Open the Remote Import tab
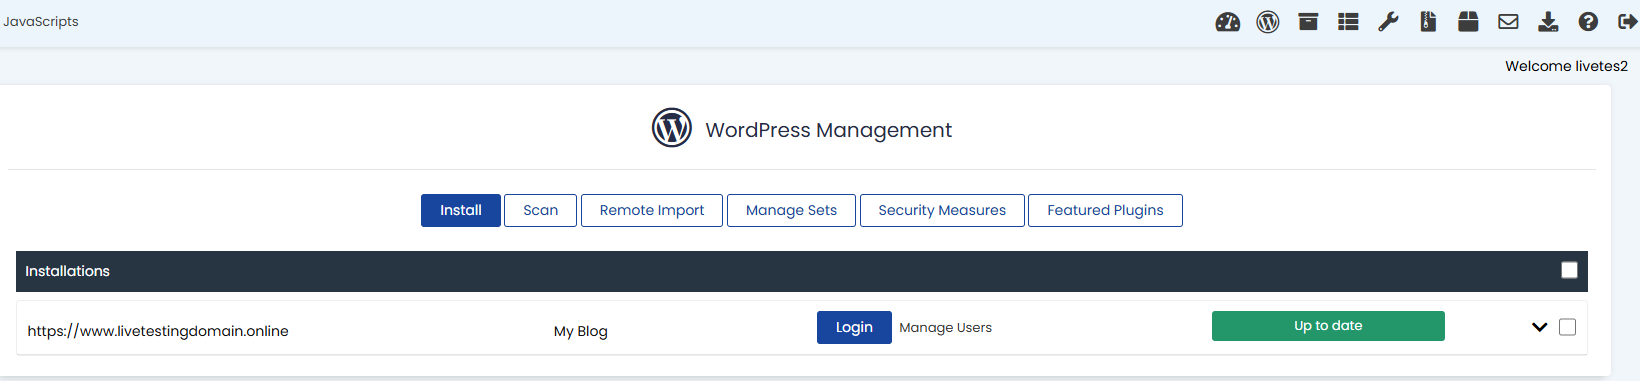Image resolution: width=1640 pixels, height=381 pixels. pos(652,210)
